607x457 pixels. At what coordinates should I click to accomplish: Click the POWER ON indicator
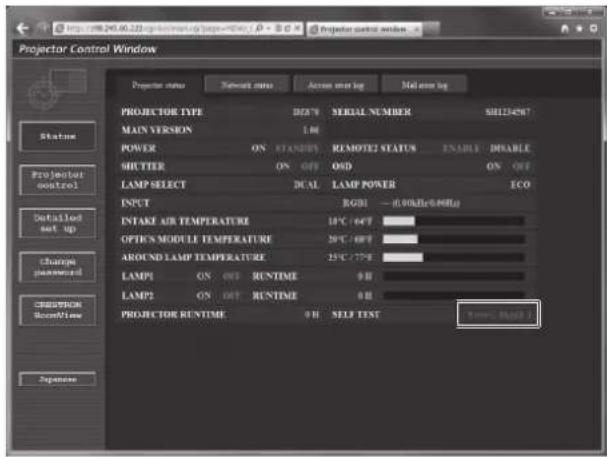click(258, 148)
